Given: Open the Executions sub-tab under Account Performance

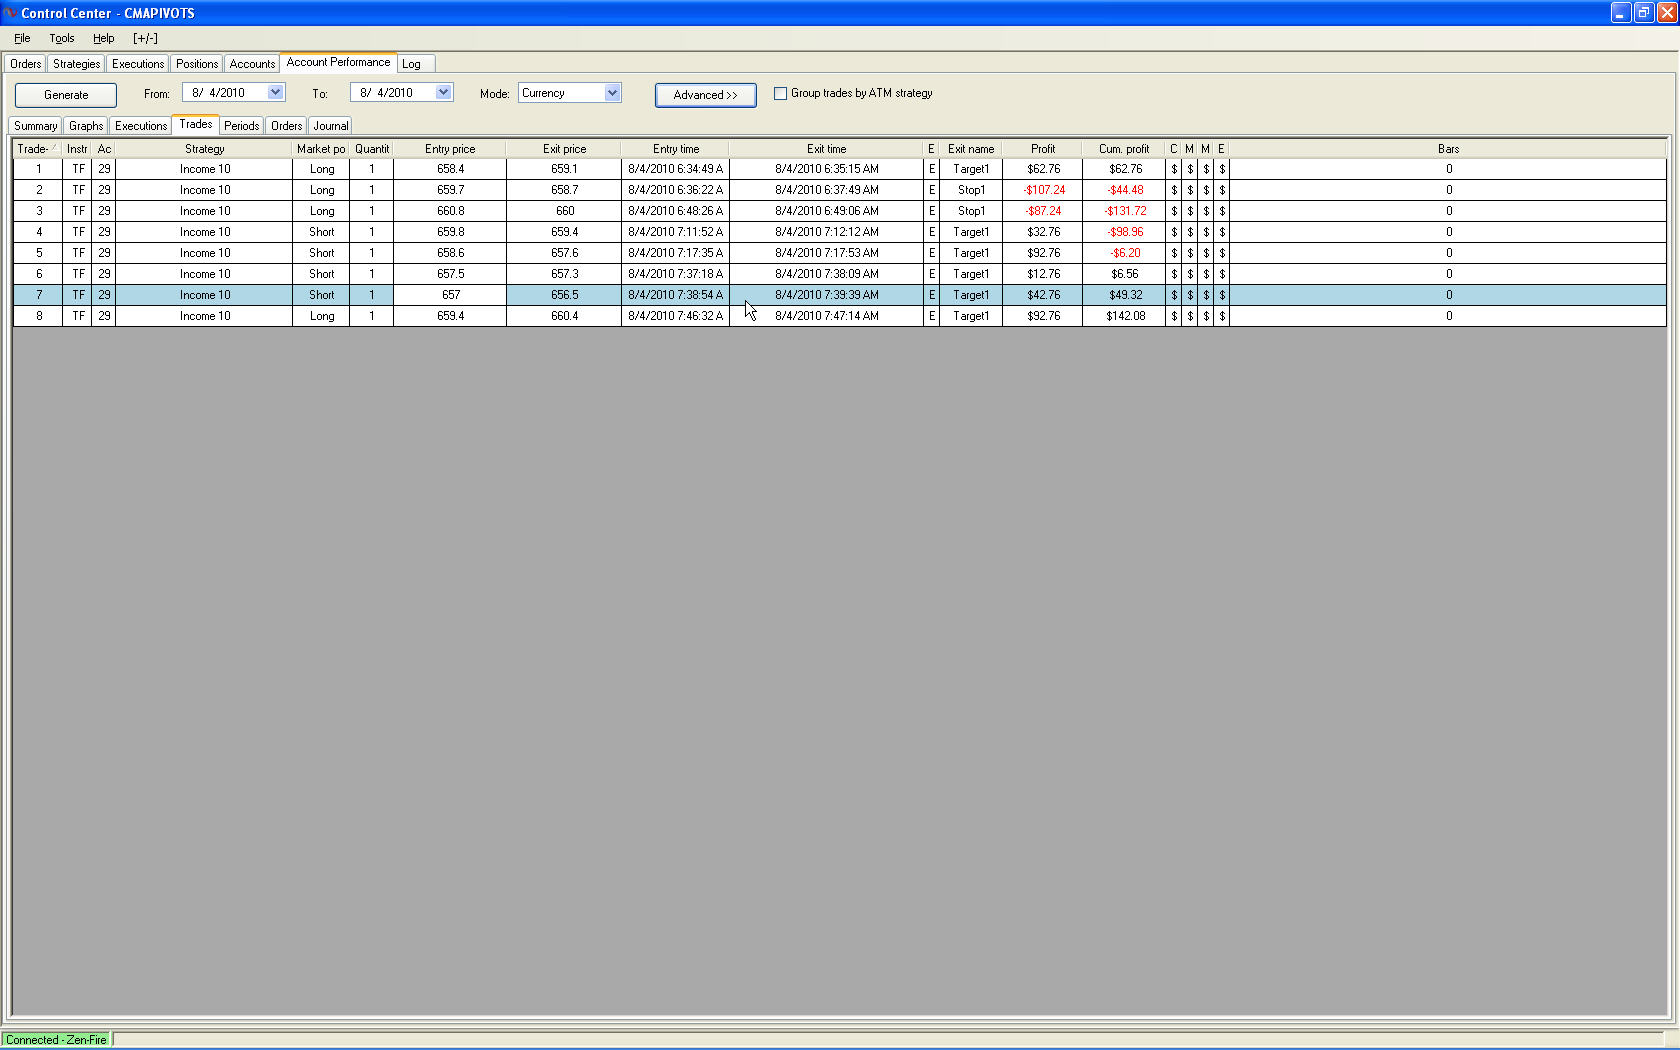Looking at the screenshot, I should [x=141, y=126].
